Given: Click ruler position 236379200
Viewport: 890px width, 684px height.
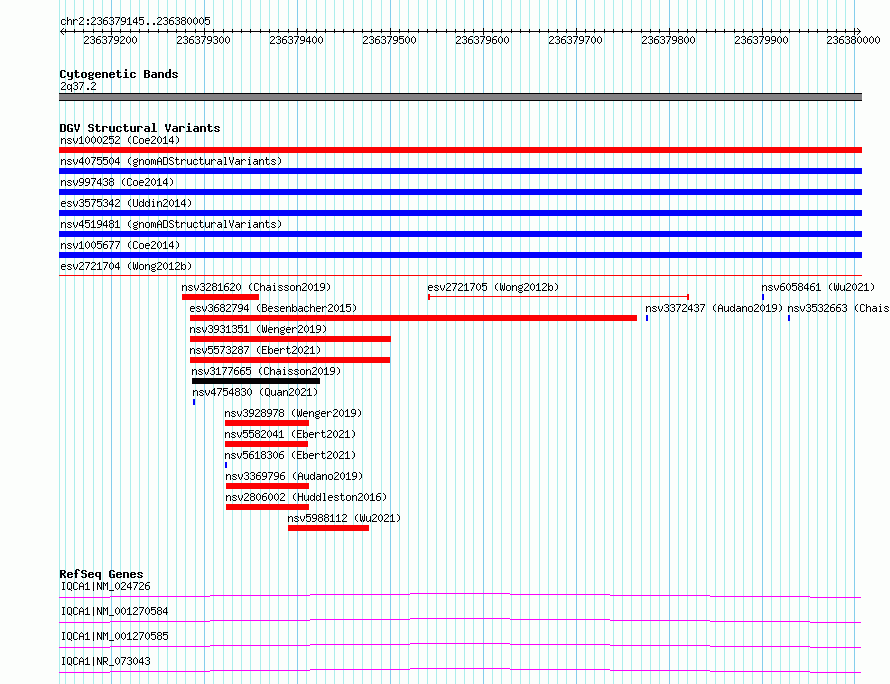Looking at the screenshot, I should (x=110, y=40).
